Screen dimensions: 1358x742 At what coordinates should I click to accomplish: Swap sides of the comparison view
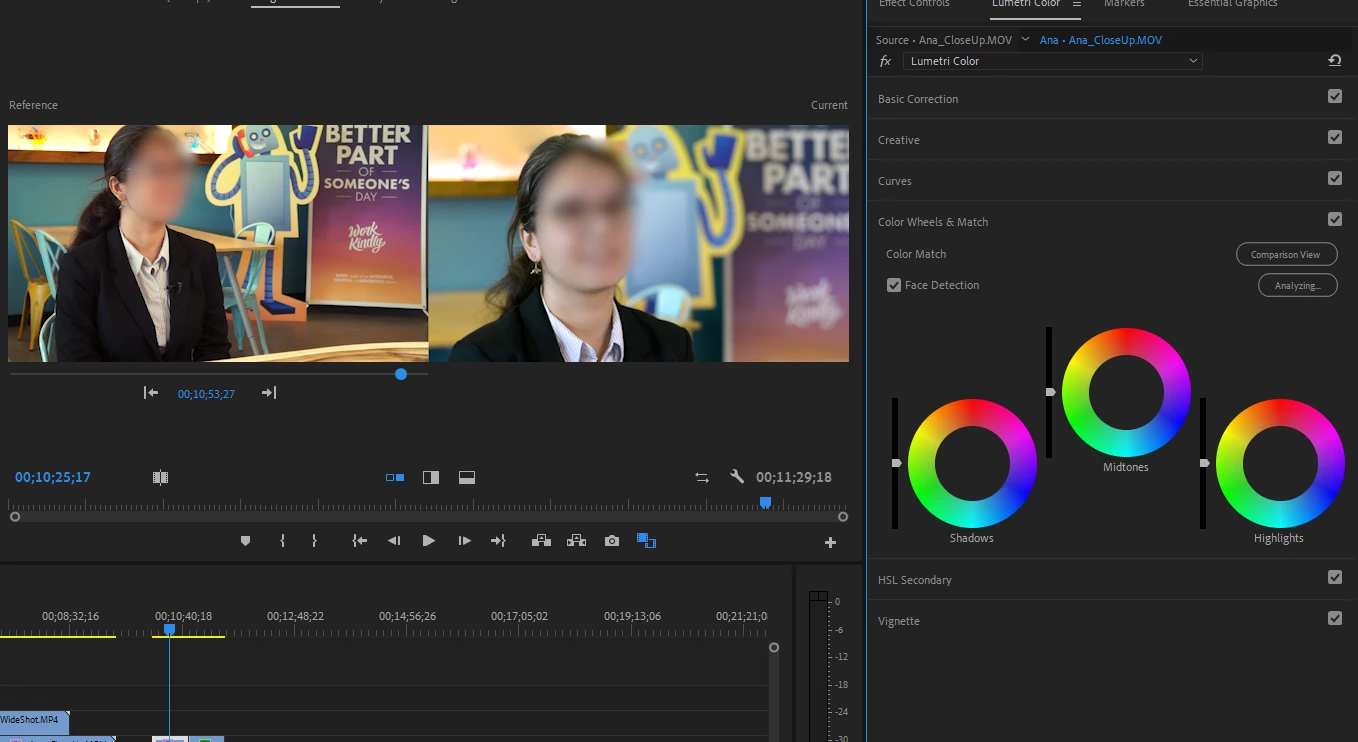click(x=702, y=478)
